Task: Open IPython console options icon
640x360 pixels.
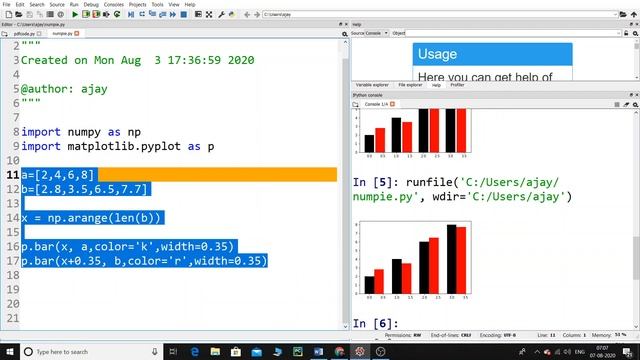Action: [x=636, y=104]
